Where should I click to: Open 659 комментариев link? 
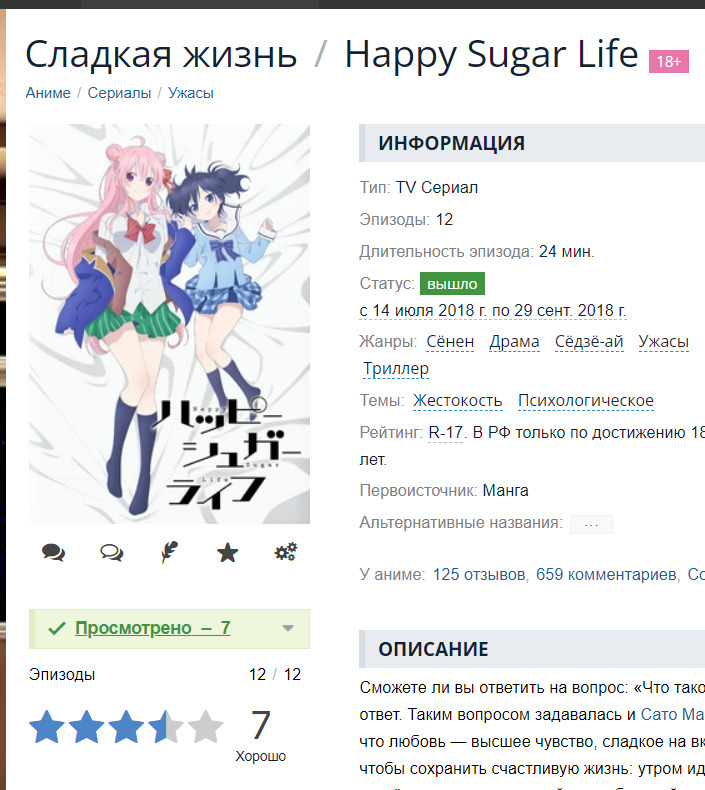click(606, 574)
